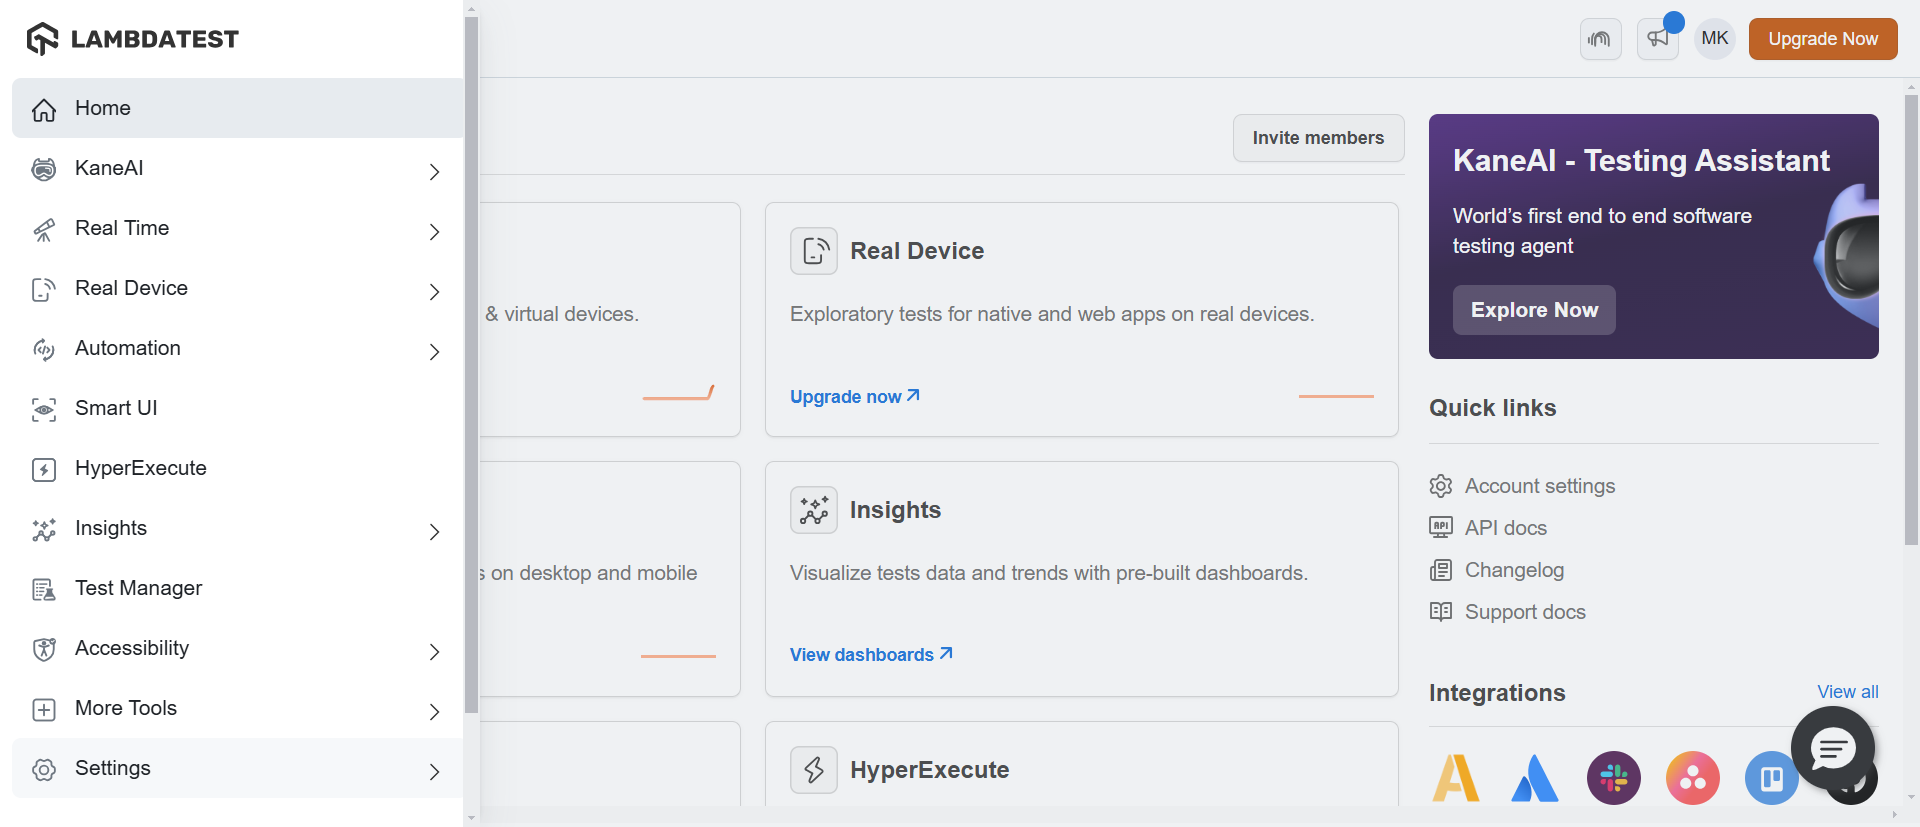Expand the Real Time submenu arrow
Image resolution: width=1920 pixels, height=827 pixels.
pos(434,231)
